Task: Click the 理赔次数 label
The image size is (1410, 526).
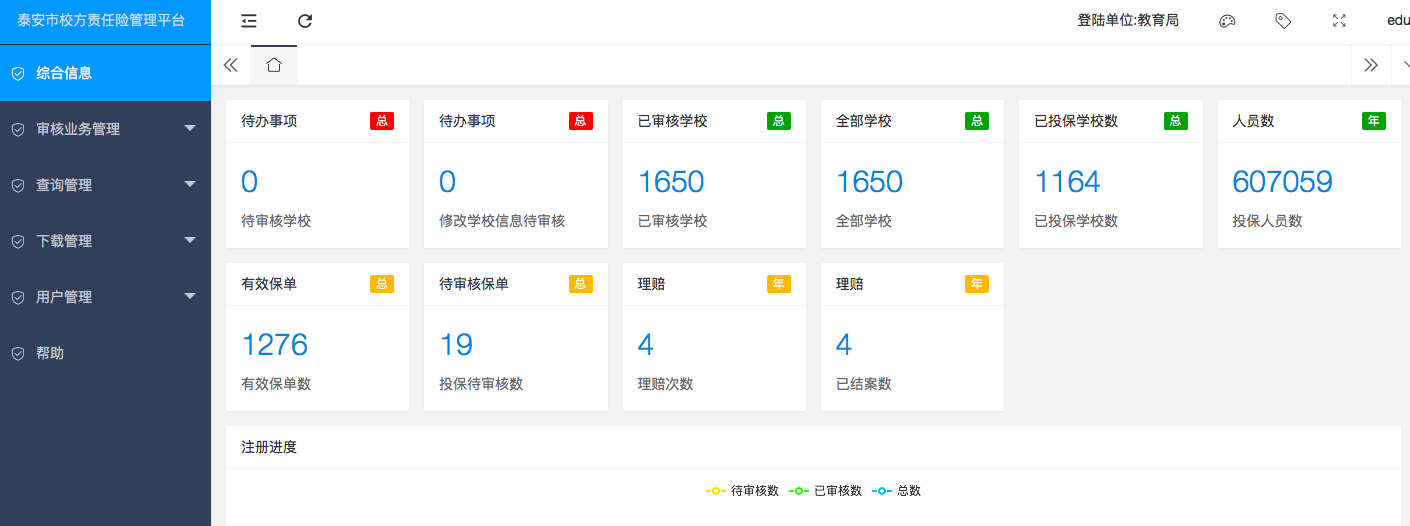Action: pyautogui.click(x=665, y=384)
